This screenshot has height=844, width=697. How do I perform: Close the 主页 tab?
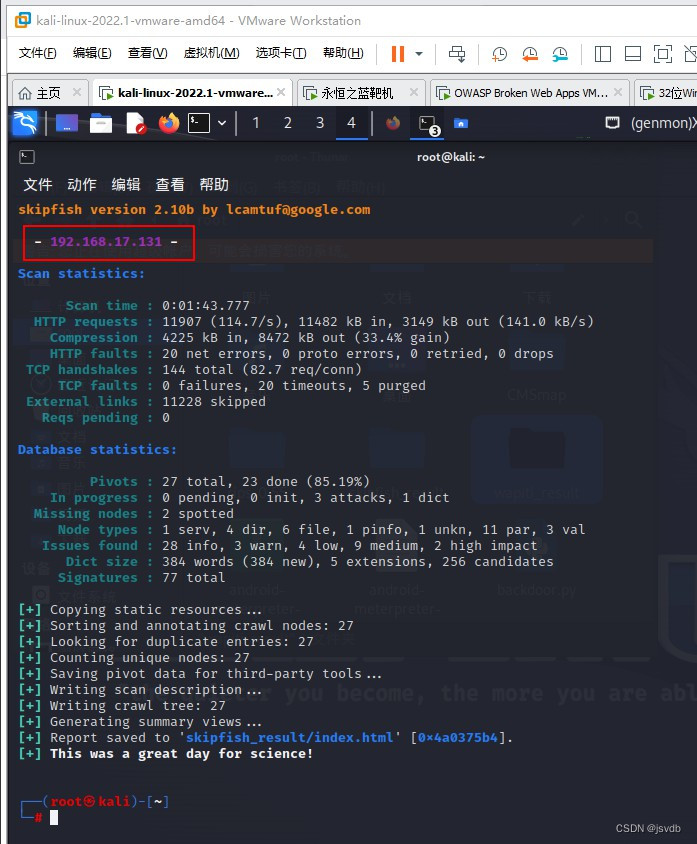77,92
